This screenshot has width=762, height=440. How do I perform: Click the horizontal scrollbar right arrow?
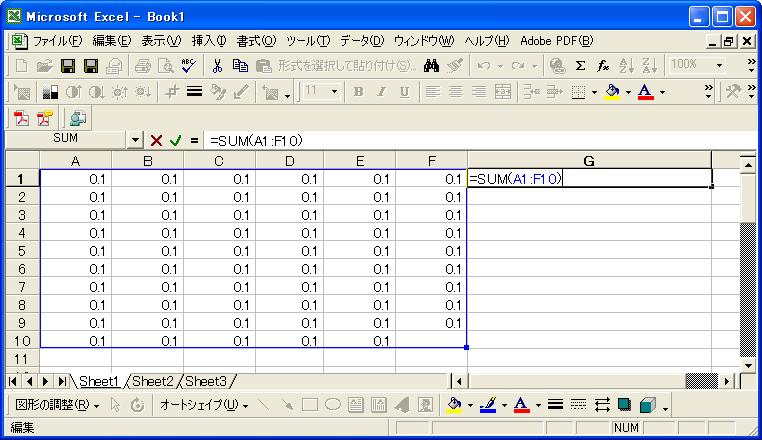pyautogui.click(x=727, y=381)
